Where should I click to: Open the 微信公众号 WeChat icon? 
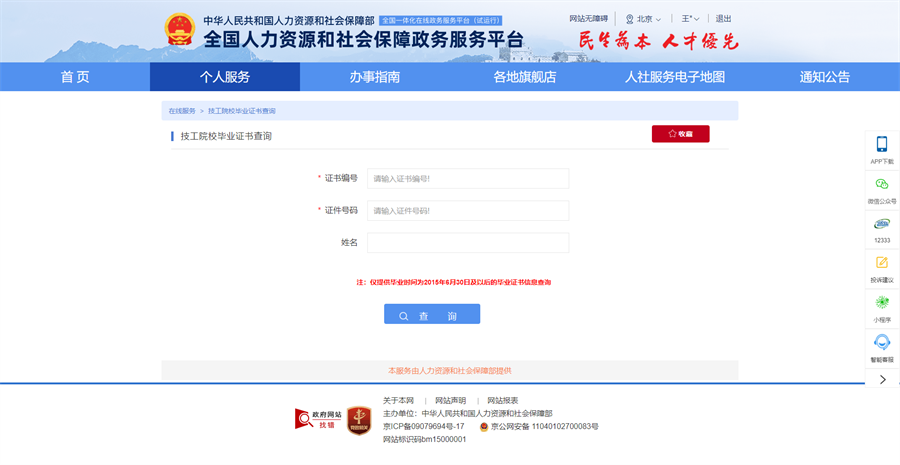[881, 185]
